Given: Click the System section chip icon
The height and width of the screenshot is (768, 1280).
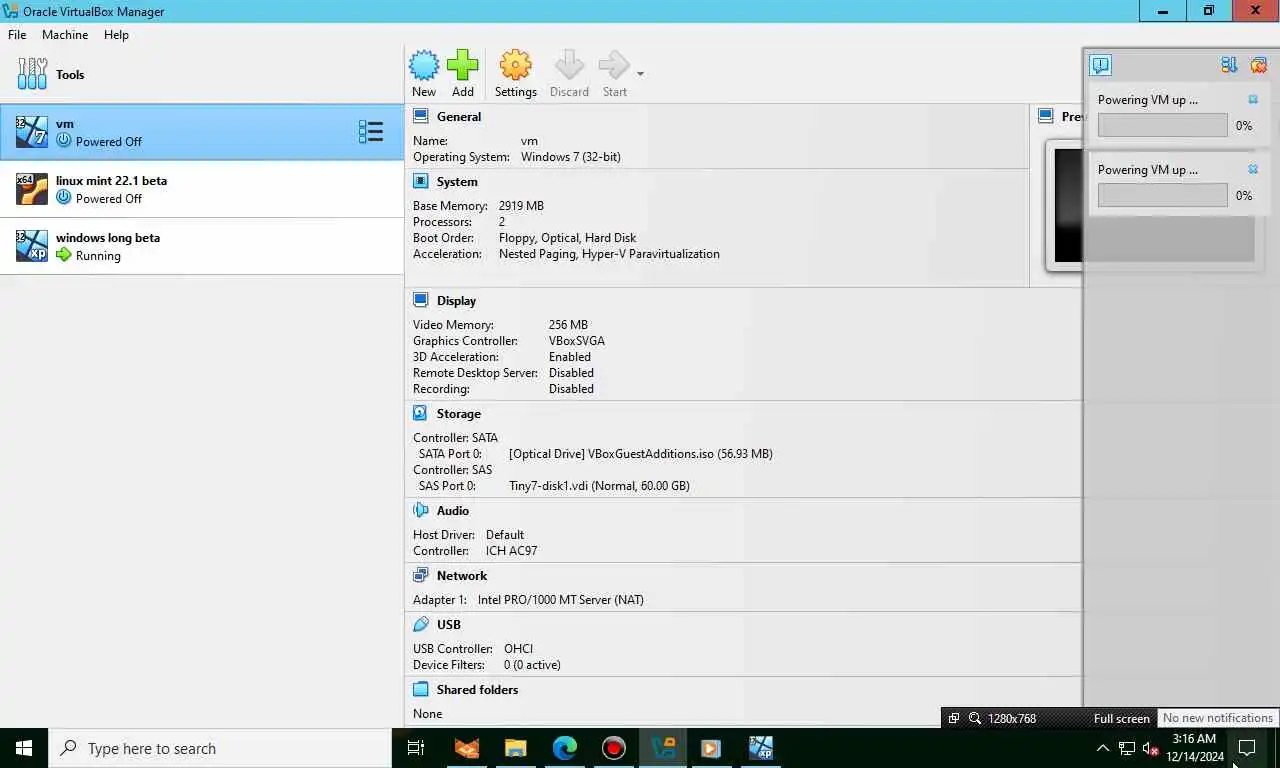Looking at the screenshot, I should pyautogui.click(x=421, y=182).
